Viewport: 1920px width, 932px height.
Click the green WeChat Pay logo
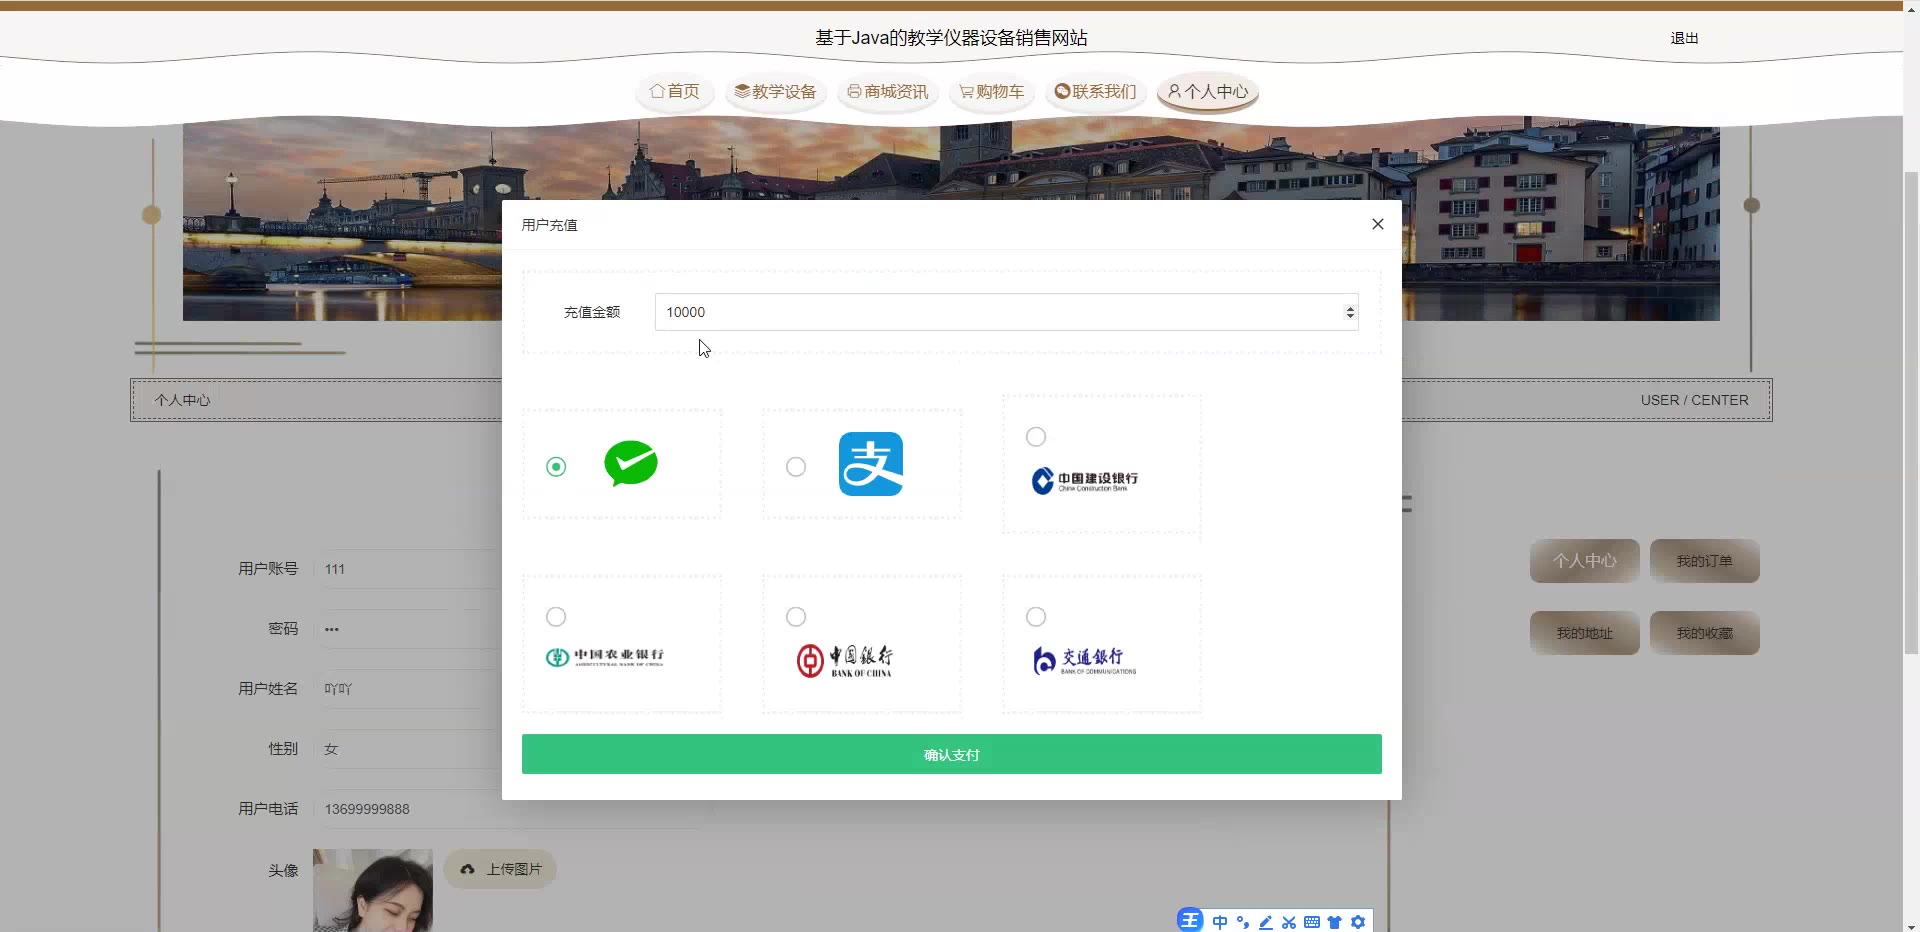click(x=631, y=464)
